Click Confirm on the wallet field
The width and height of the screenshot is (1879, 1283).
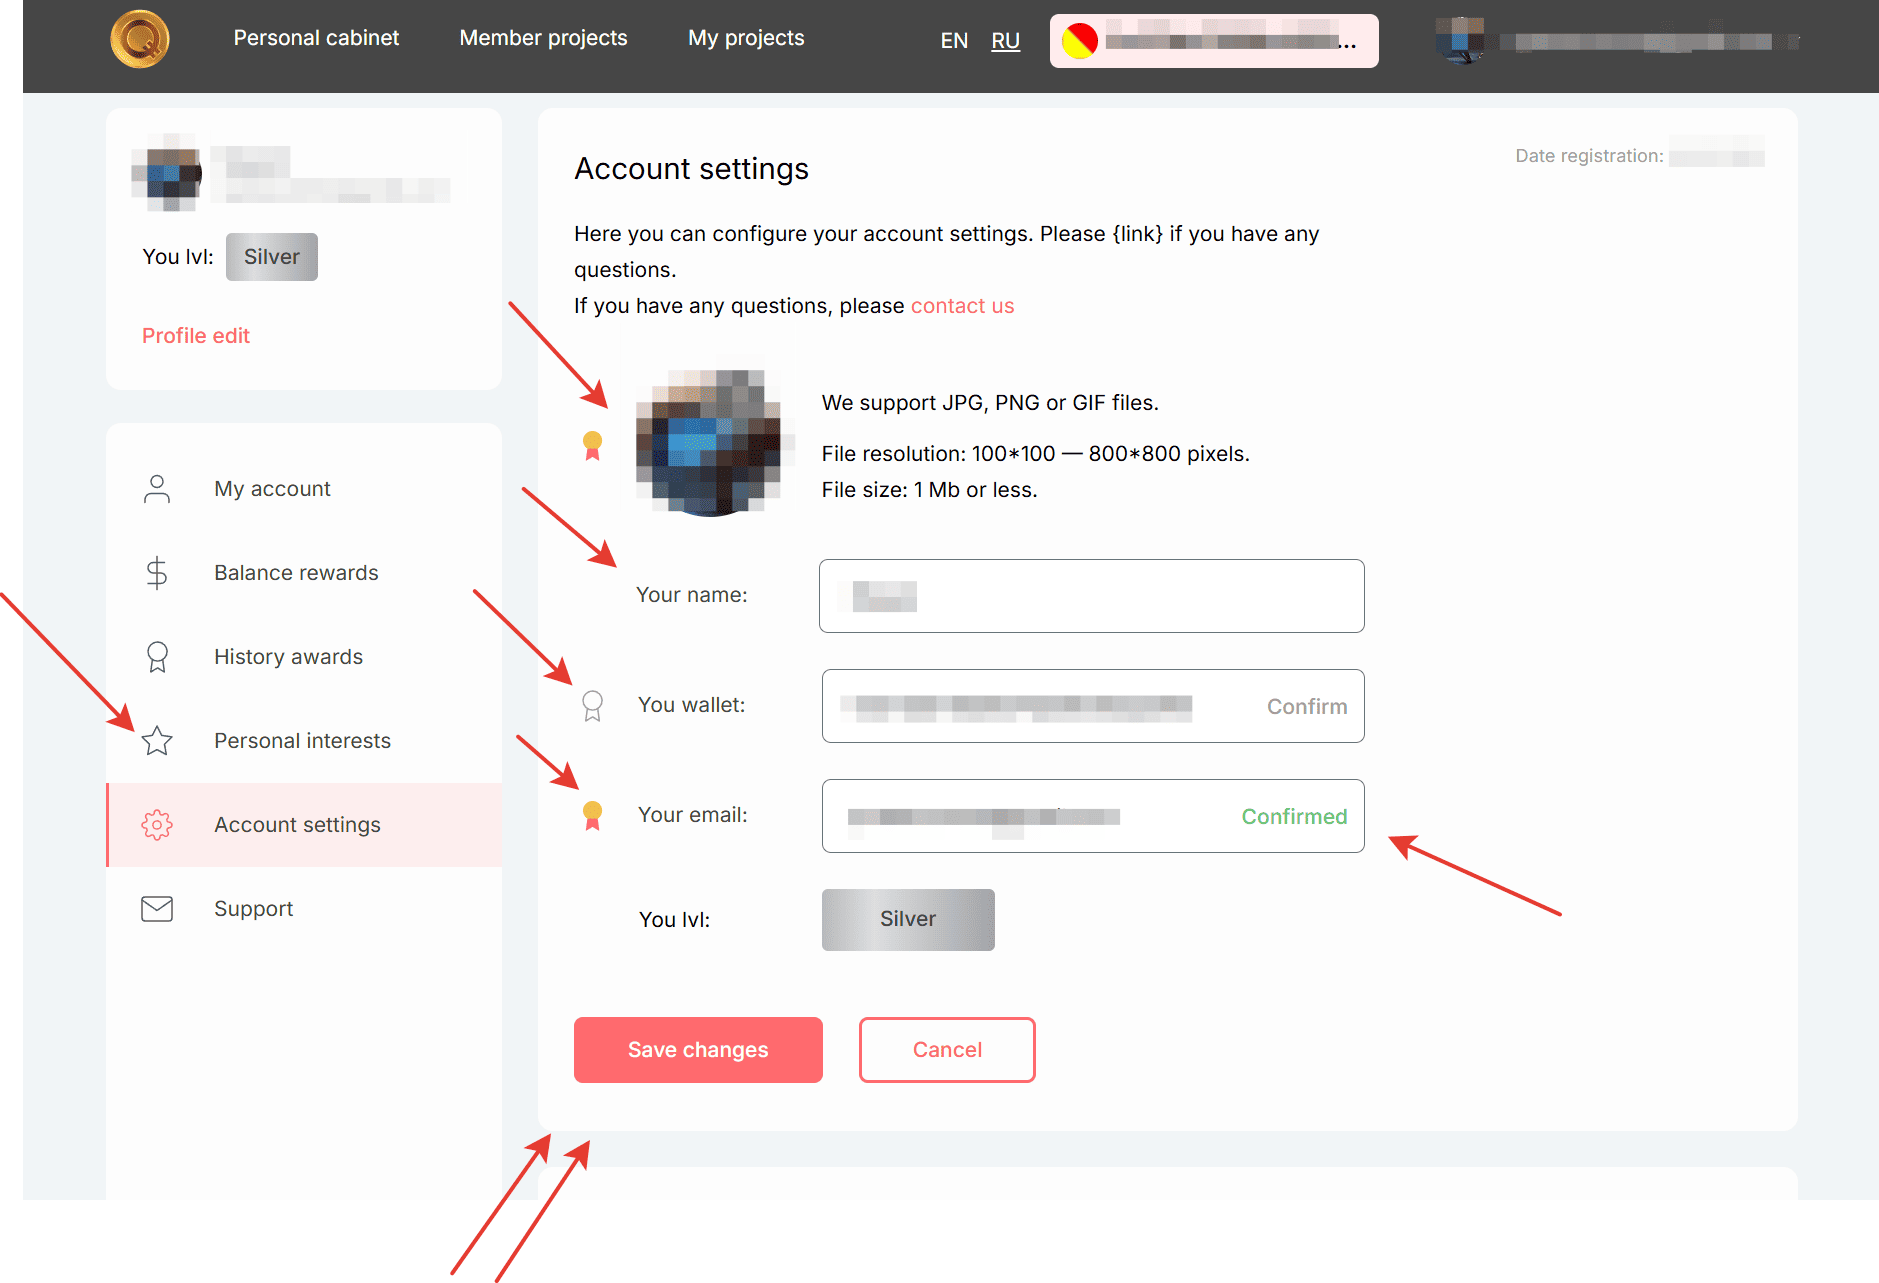[1306, 706]
